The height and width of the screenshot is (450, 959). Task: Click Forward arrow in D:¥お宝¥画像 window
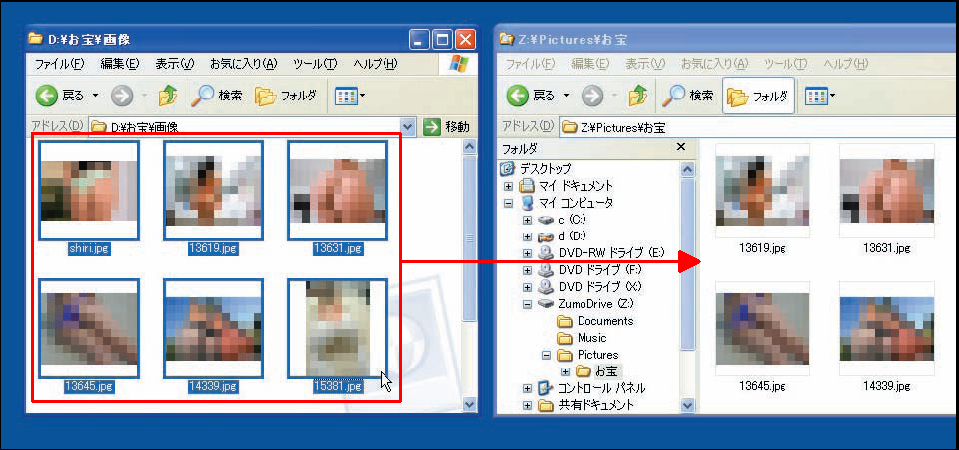tap(122, 95)
